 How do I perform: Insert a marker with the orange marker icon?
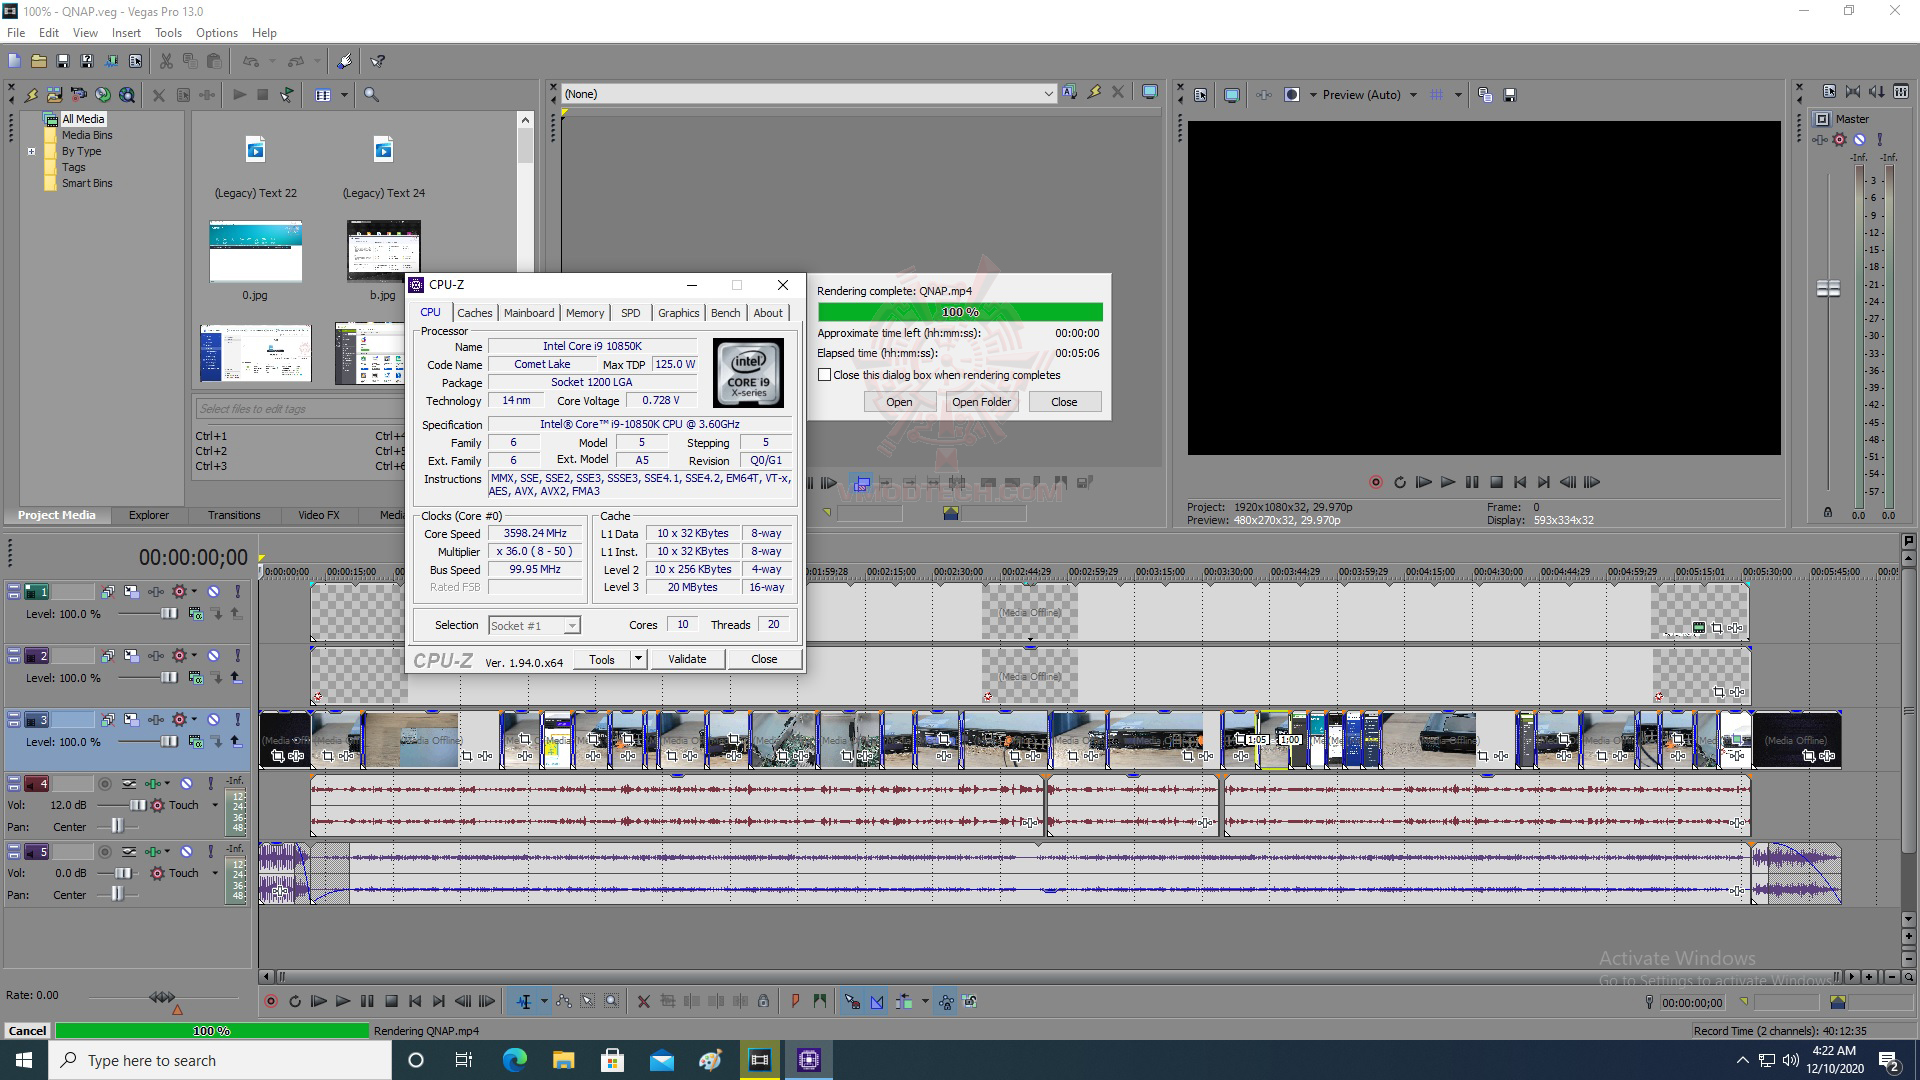pos(795,1001)
